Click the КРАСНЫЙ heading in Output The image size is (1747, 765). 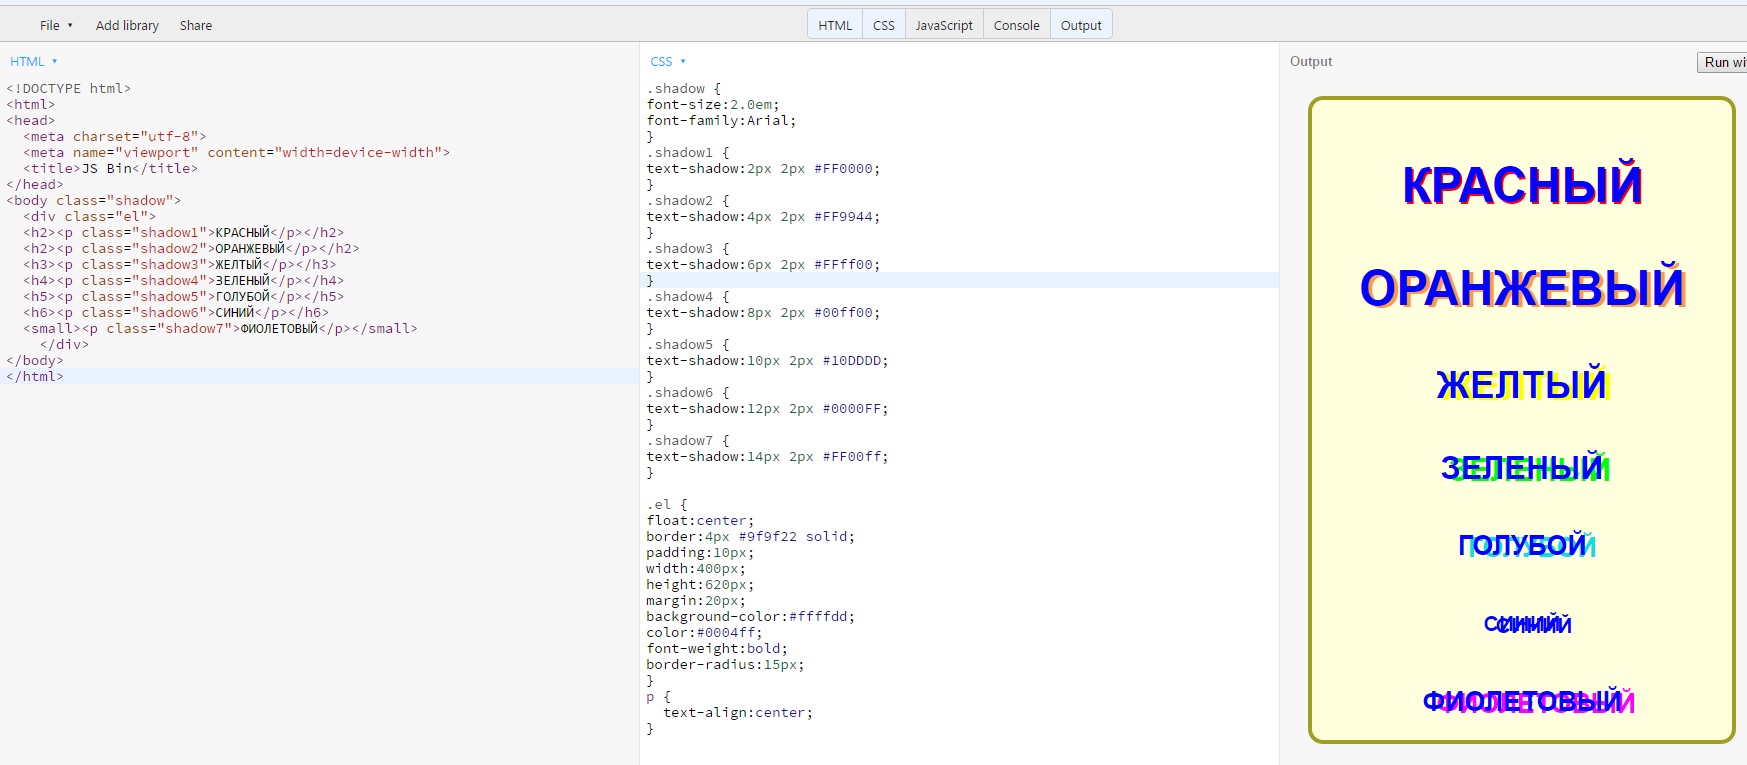coord(1522,185)
